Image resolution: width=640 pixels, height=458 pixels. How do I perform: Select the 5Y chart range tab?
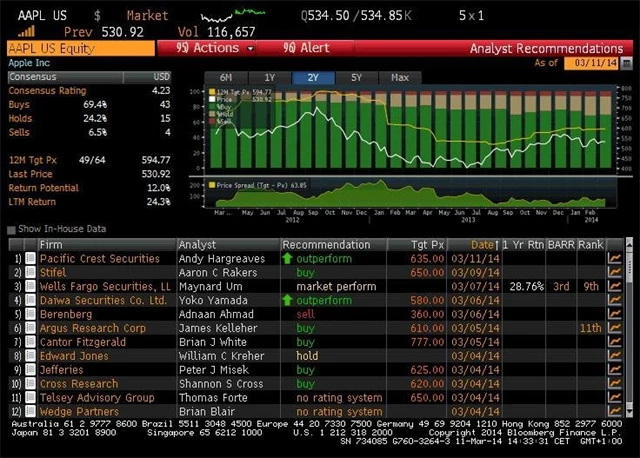(x=357, y=78)
